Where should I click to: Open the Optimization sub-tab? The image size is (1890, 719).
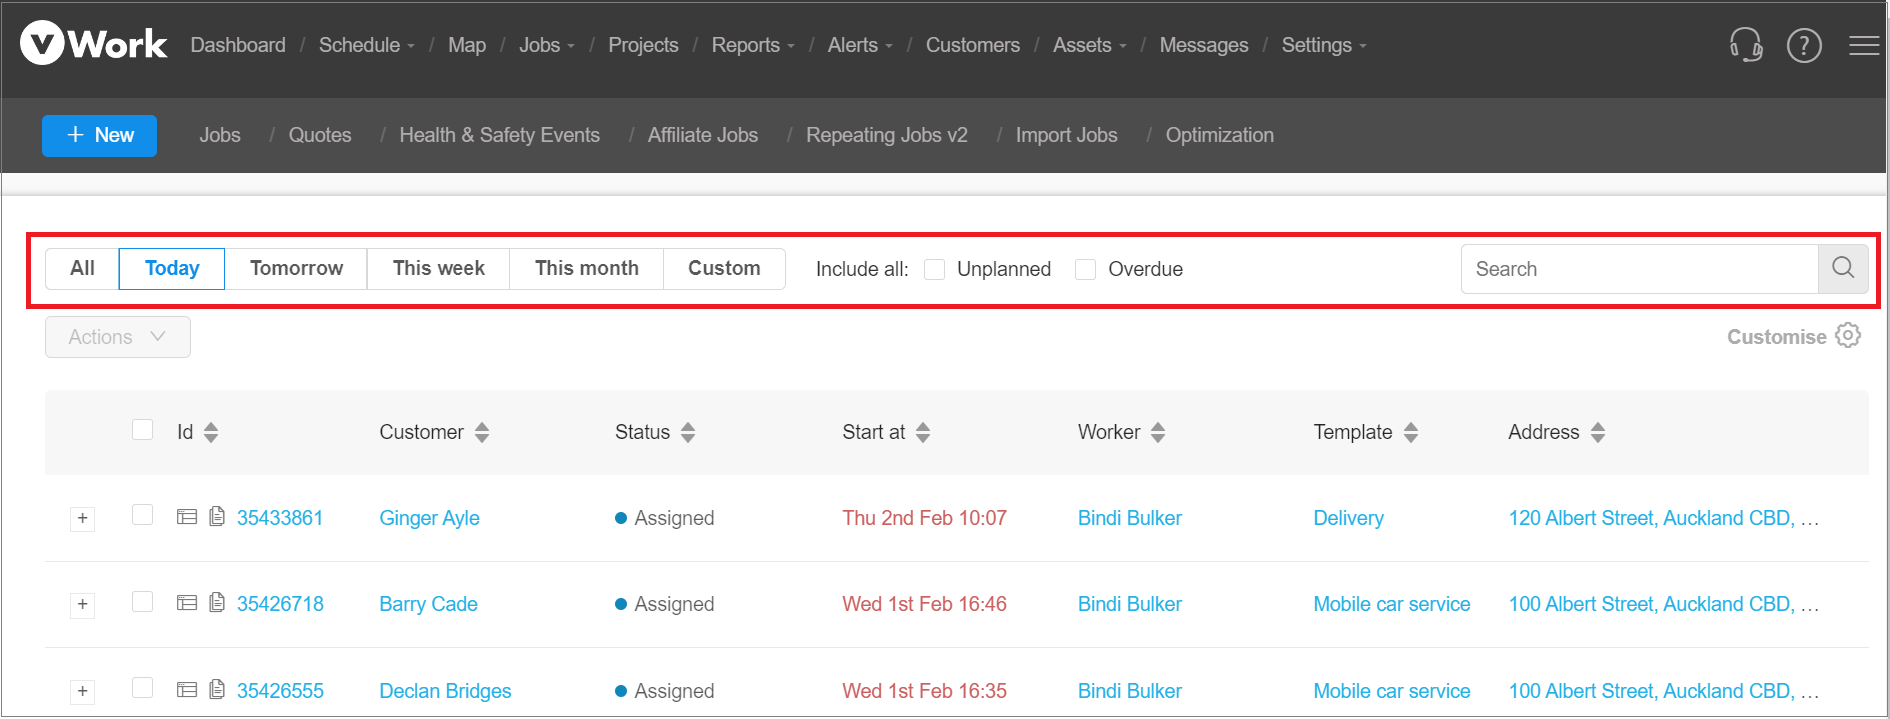pyautogui.click(x=1220, y=135)
